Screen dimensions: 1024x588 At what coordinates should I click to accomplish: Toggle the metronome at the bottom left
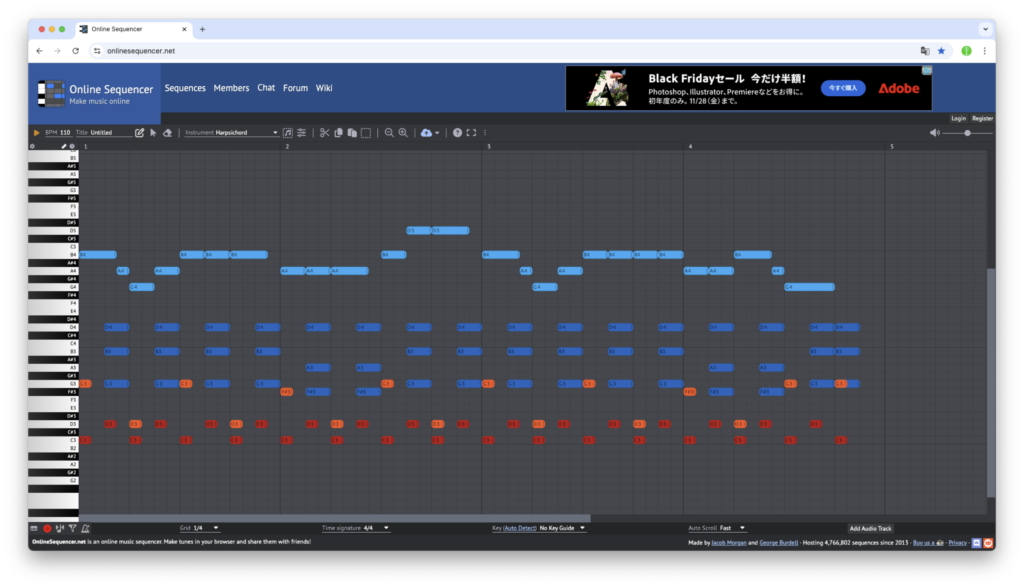click(x=85, y=528)
